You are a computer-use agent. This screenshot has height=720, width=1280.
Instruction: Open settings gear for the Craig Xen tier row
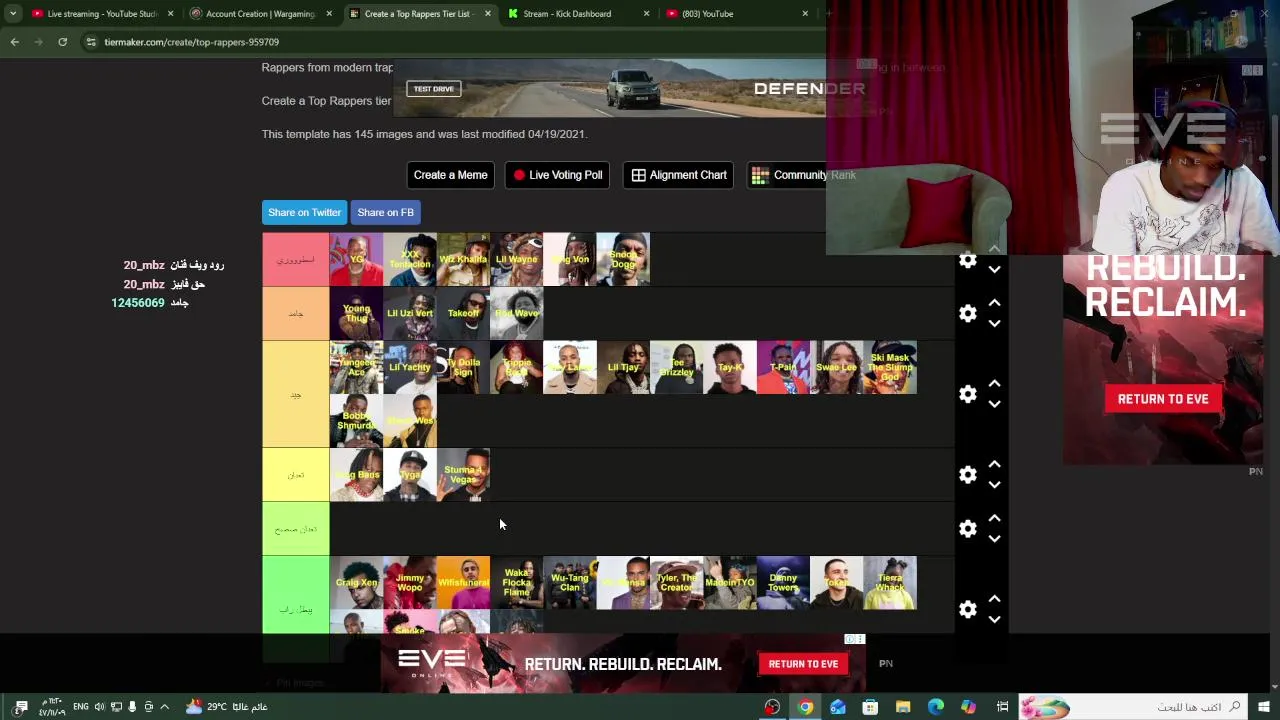pos(967,609)
